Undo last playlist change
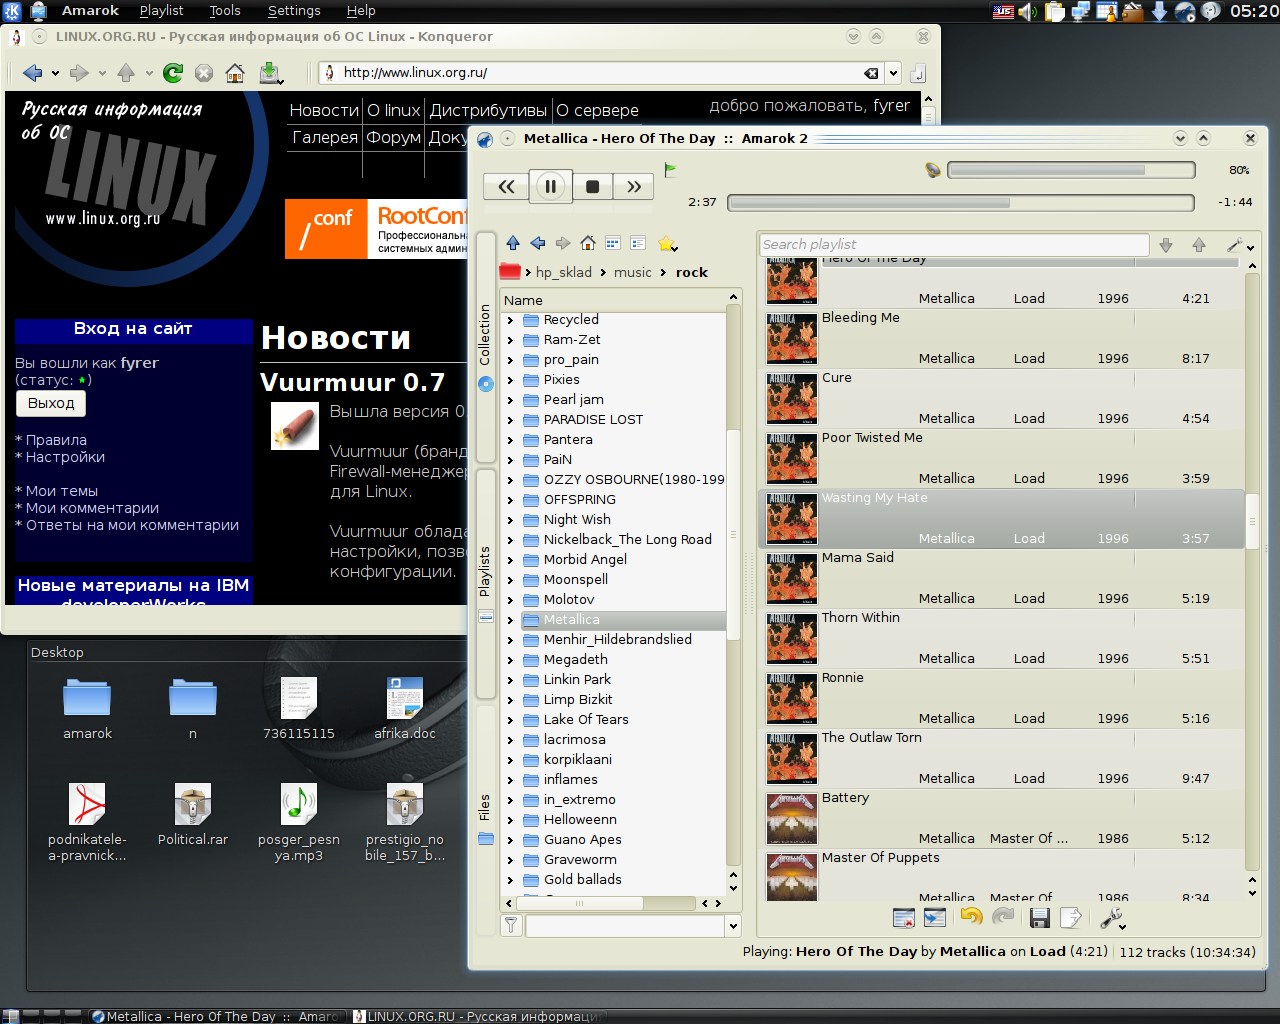The height and width of the screenshot is (1024, 1280). pyautogui.click(x=971, y=917)
